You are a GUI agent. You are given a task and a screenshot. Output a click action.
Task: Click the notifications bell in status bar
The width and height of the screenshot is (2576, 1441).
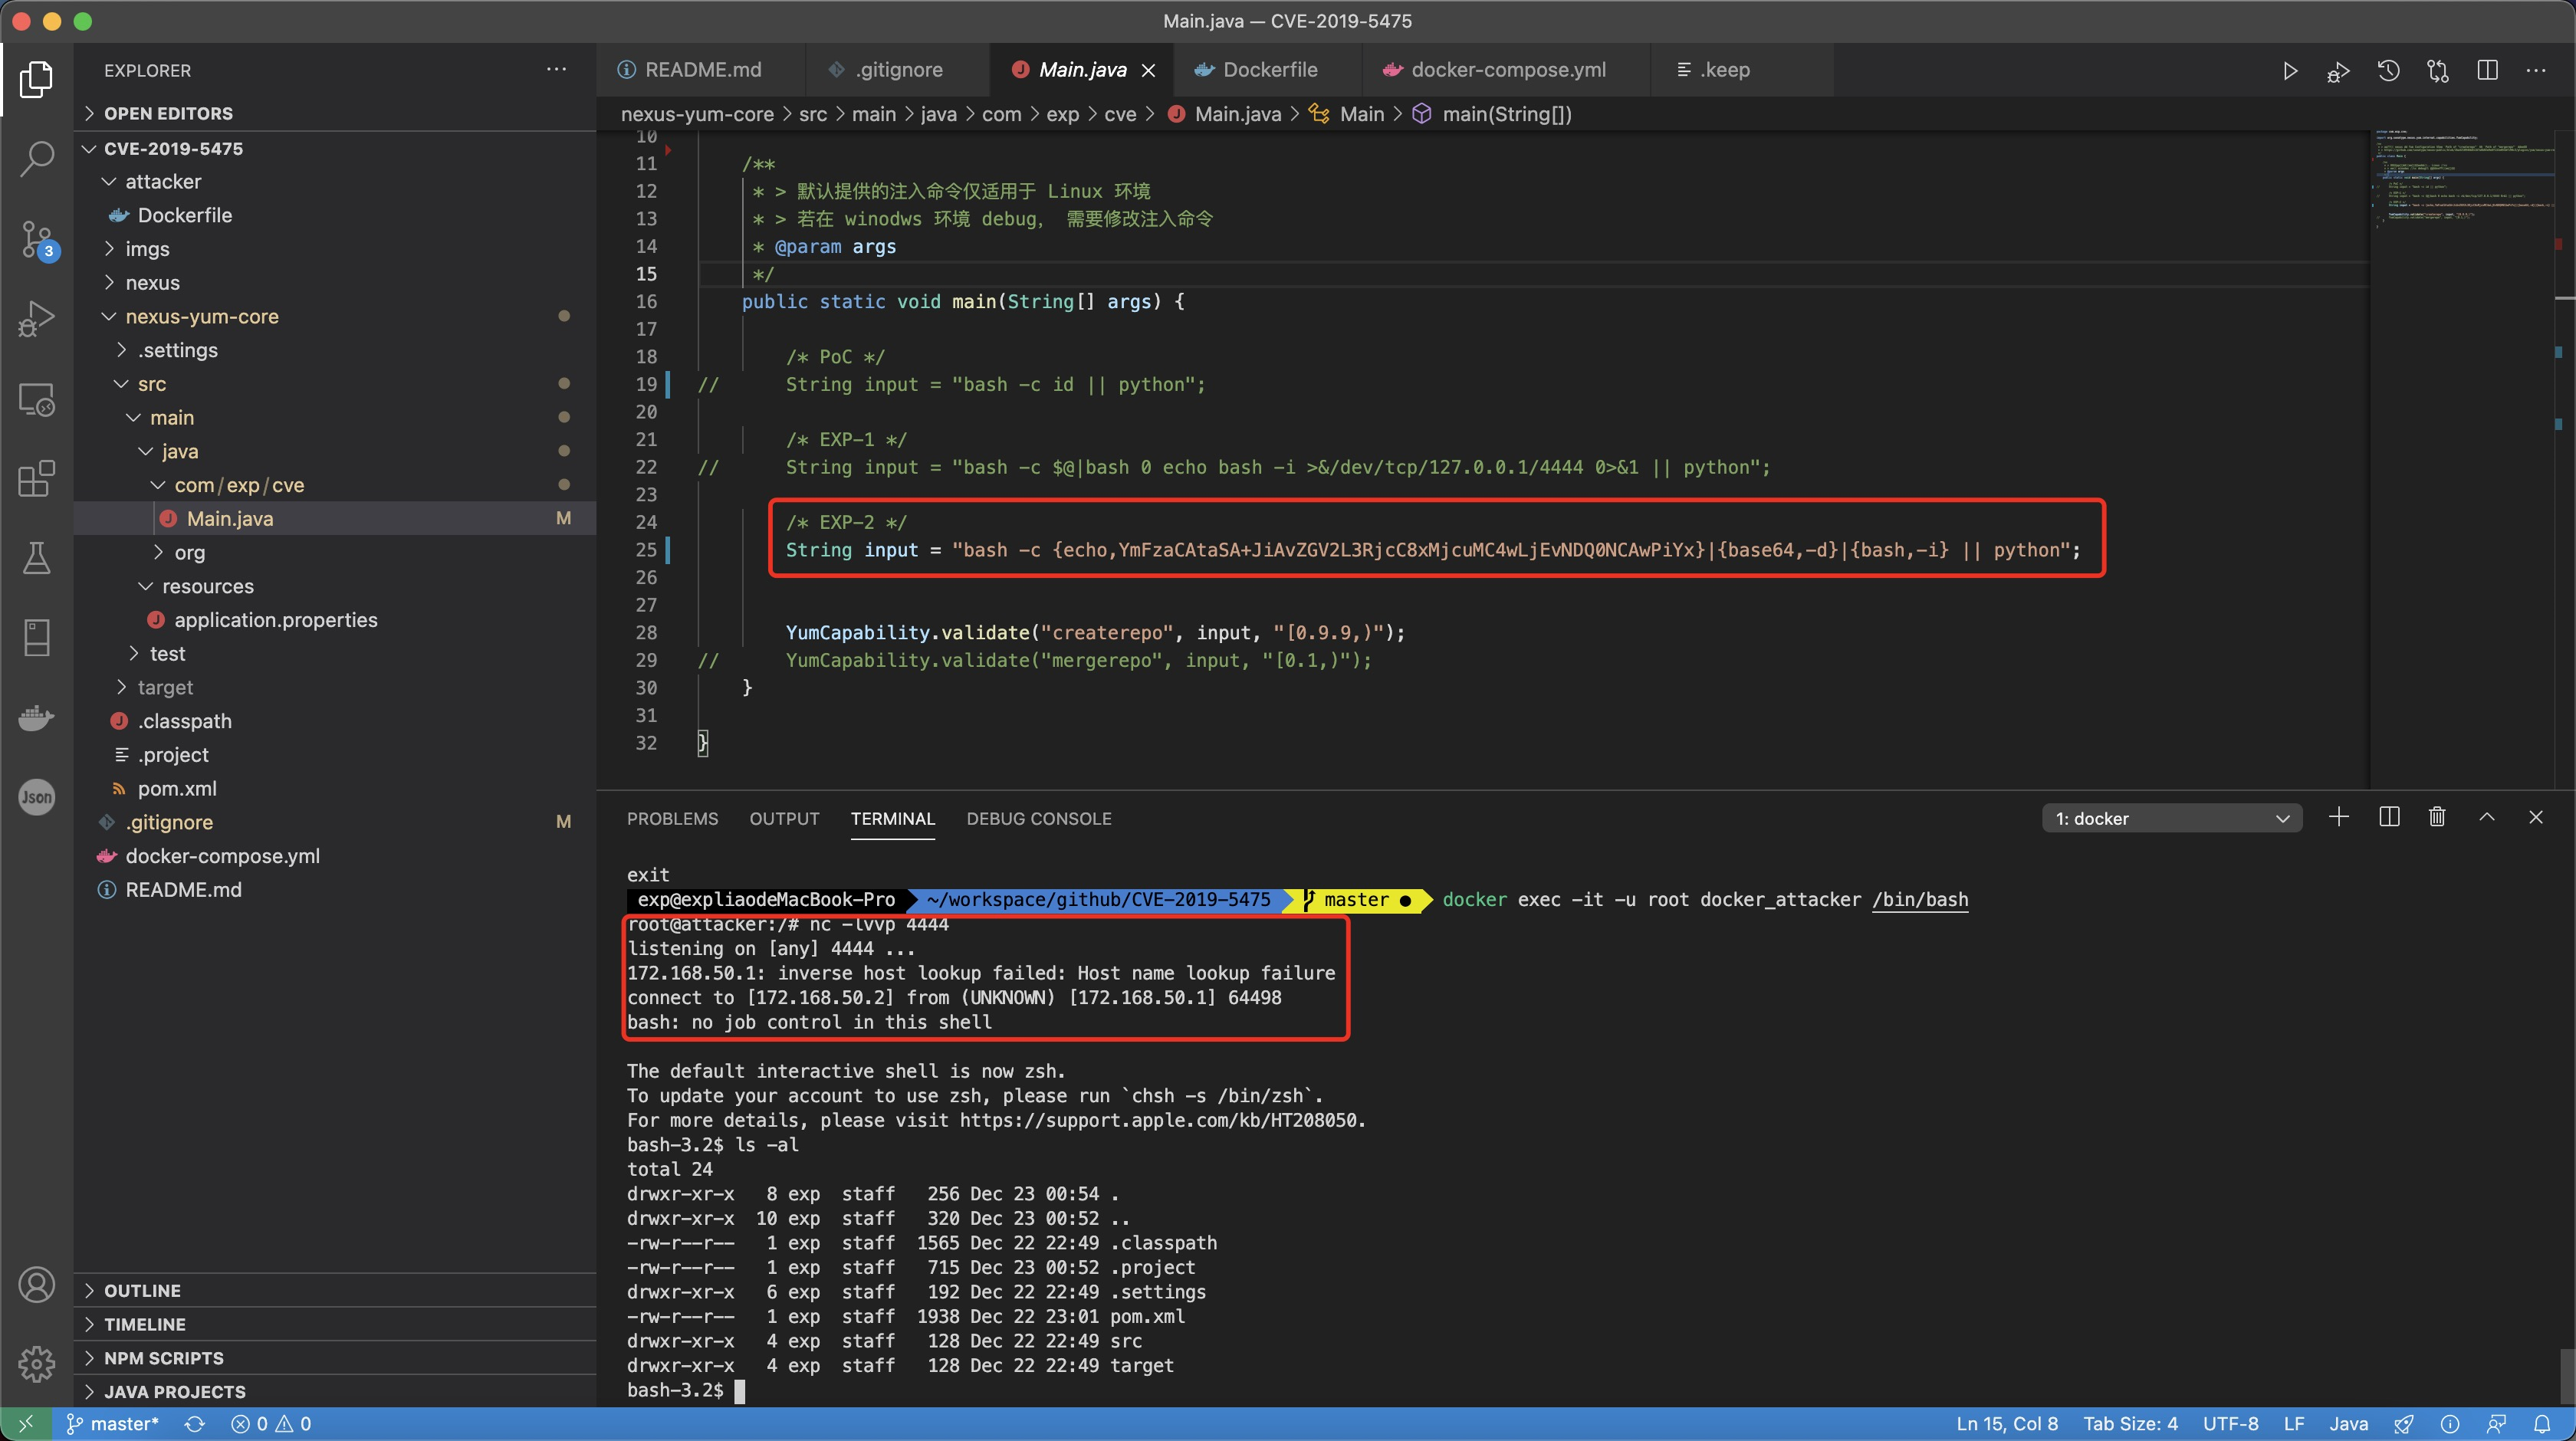pyautogui.click(x=2542, y=1424)
